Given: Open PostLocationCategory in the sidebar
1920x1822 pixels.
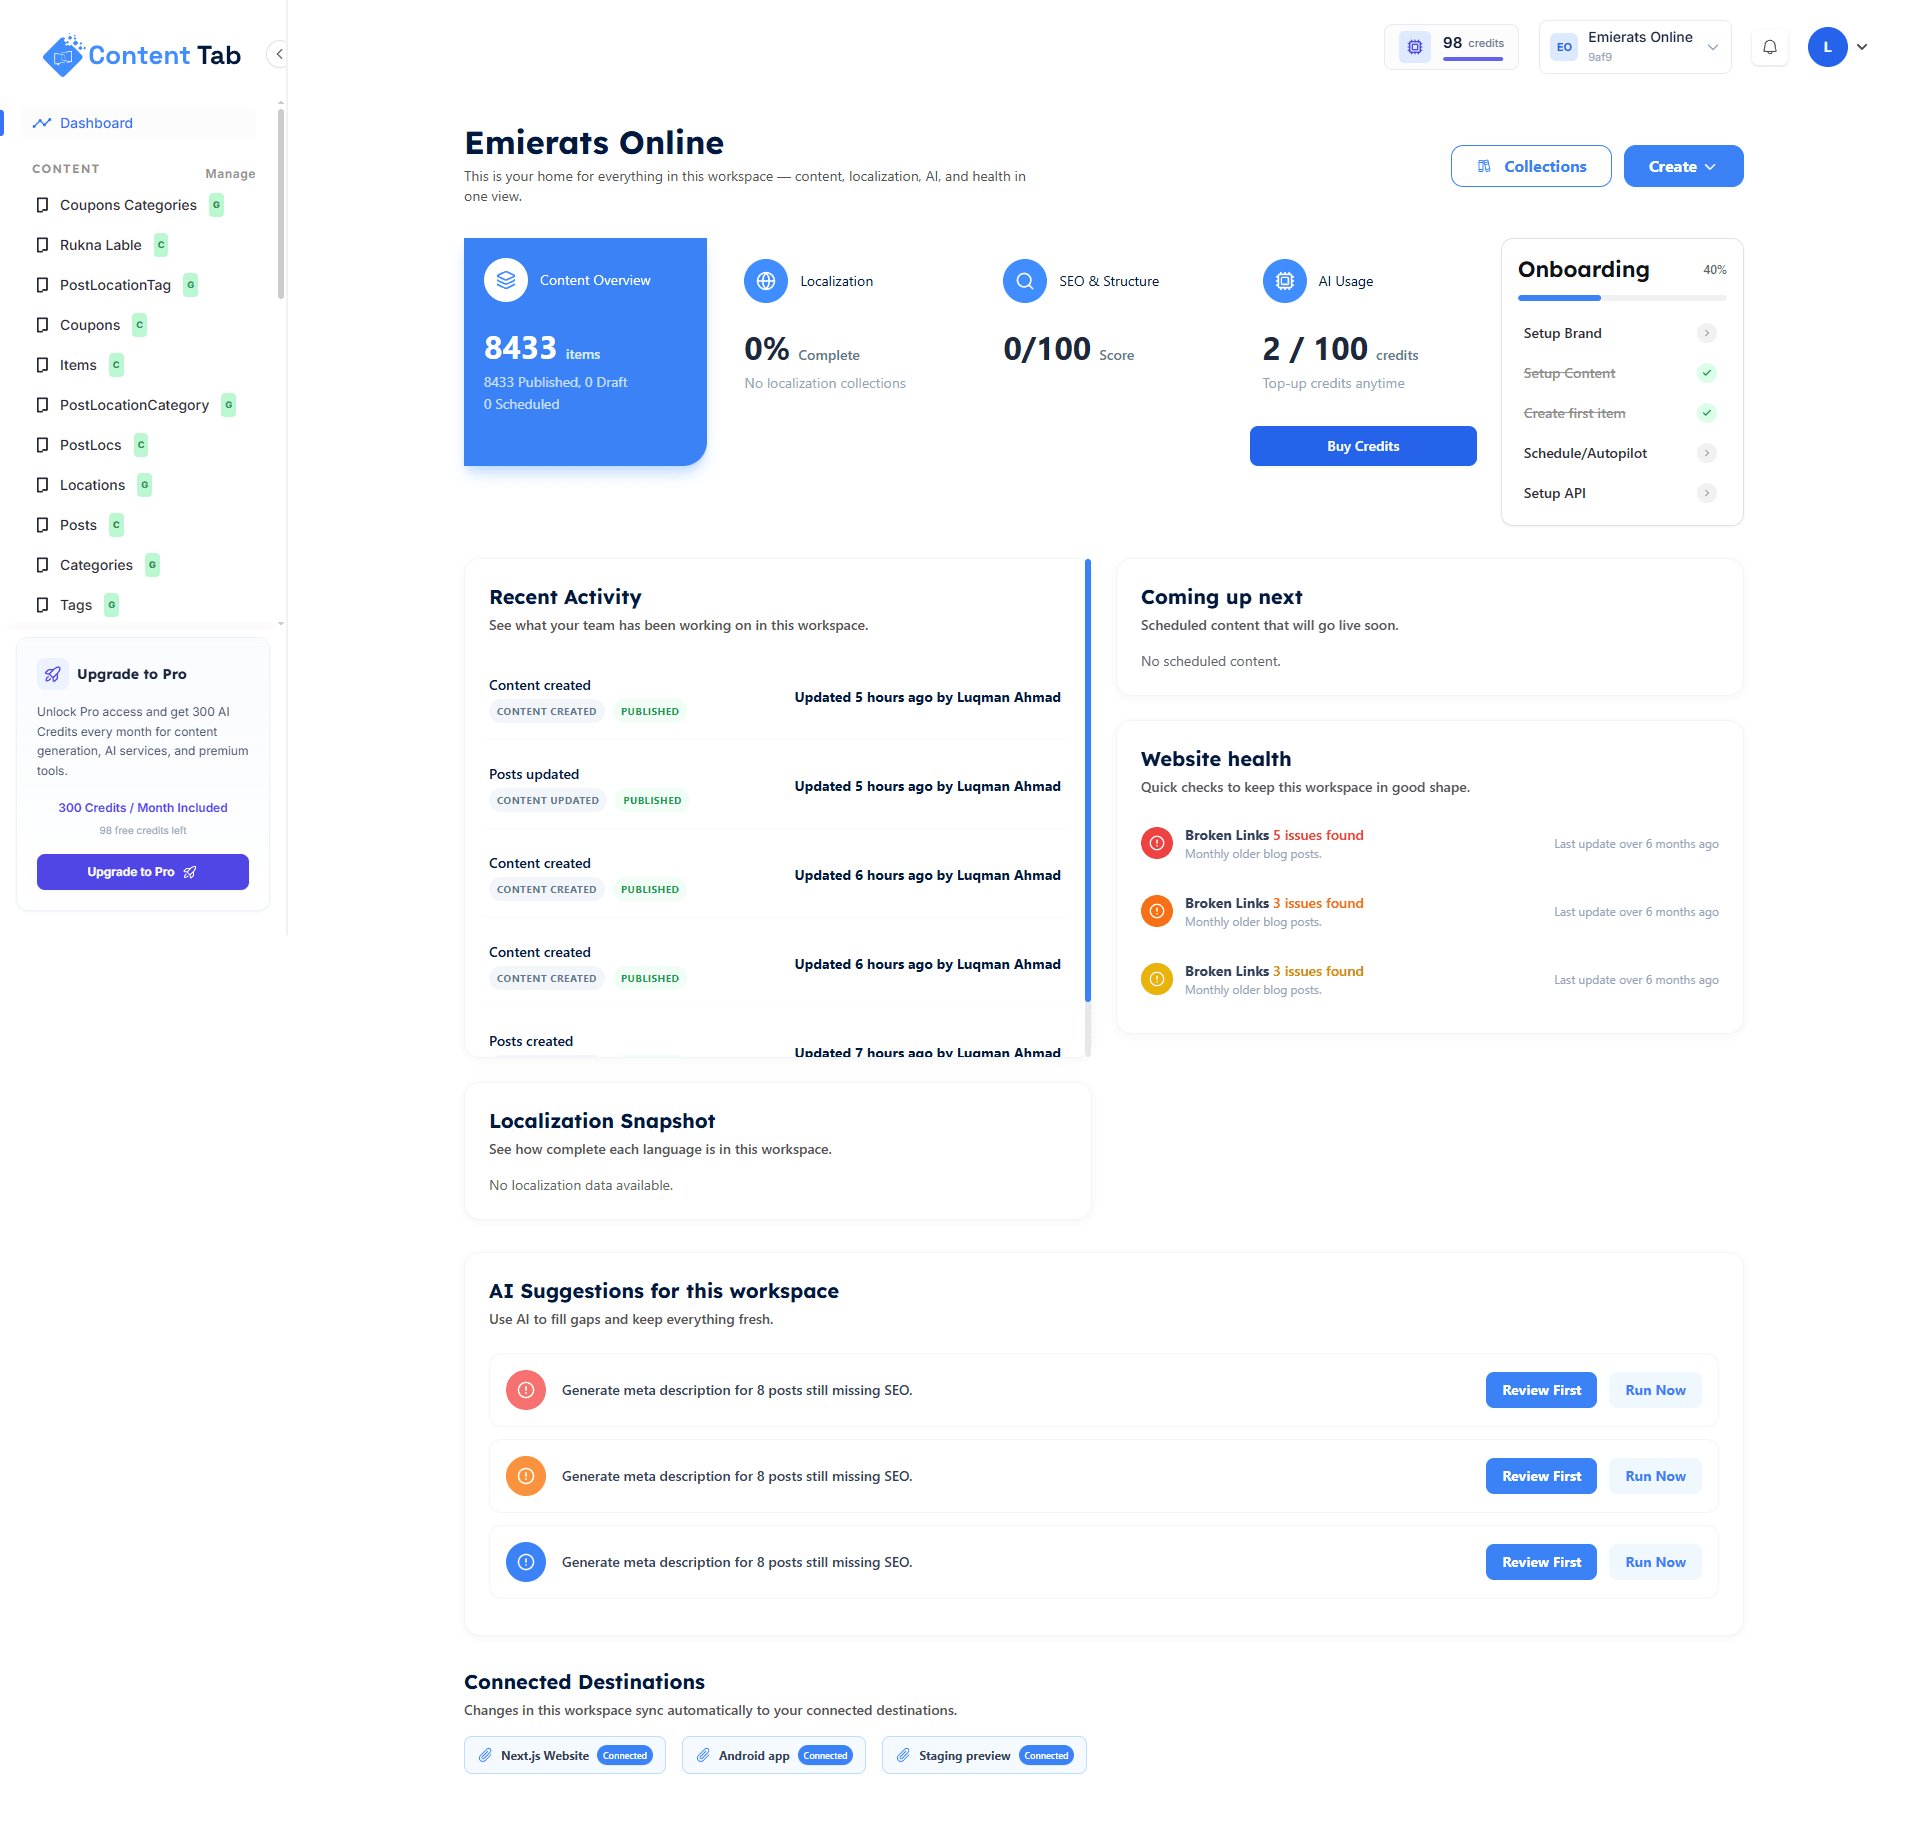Looking at the screenshot, I should 134,405.
